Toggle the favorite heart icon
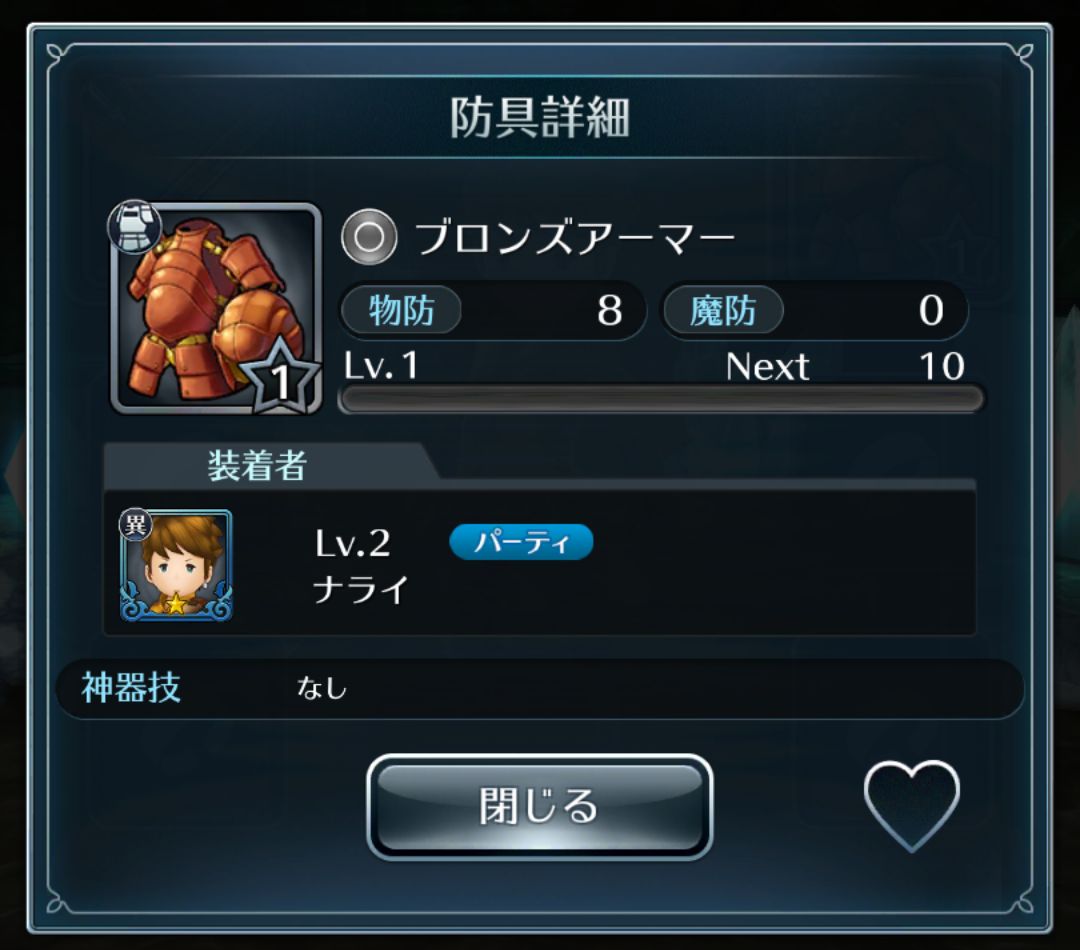 (911, 806)
